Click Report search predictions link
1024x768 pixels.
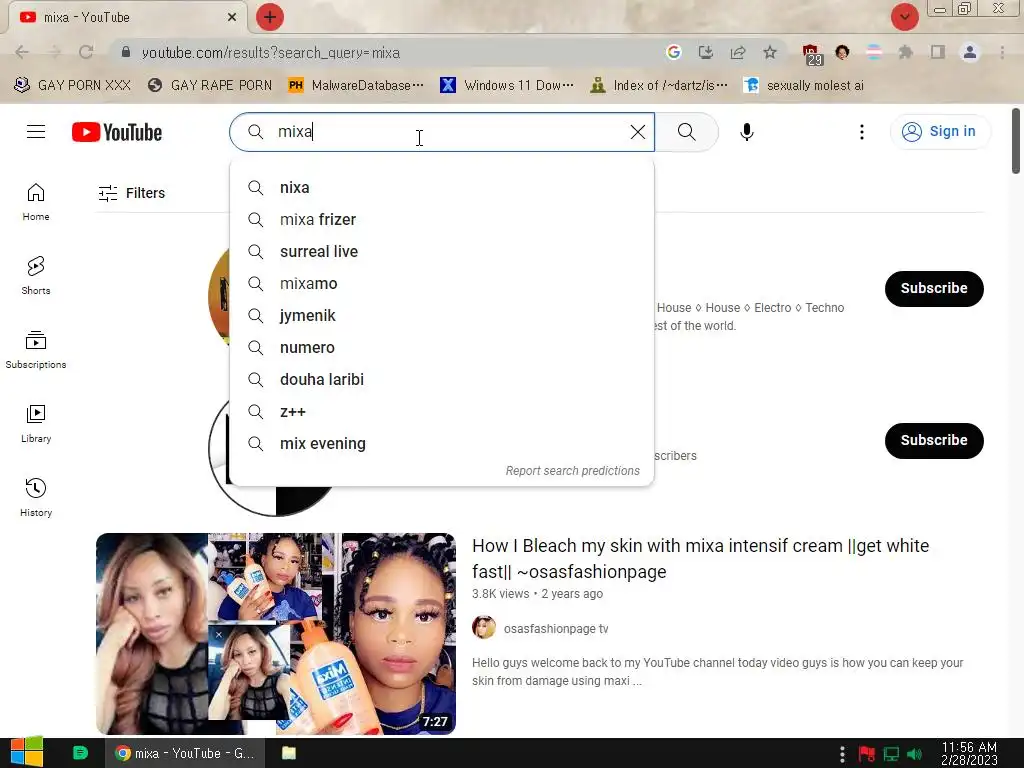coord(573,471)
